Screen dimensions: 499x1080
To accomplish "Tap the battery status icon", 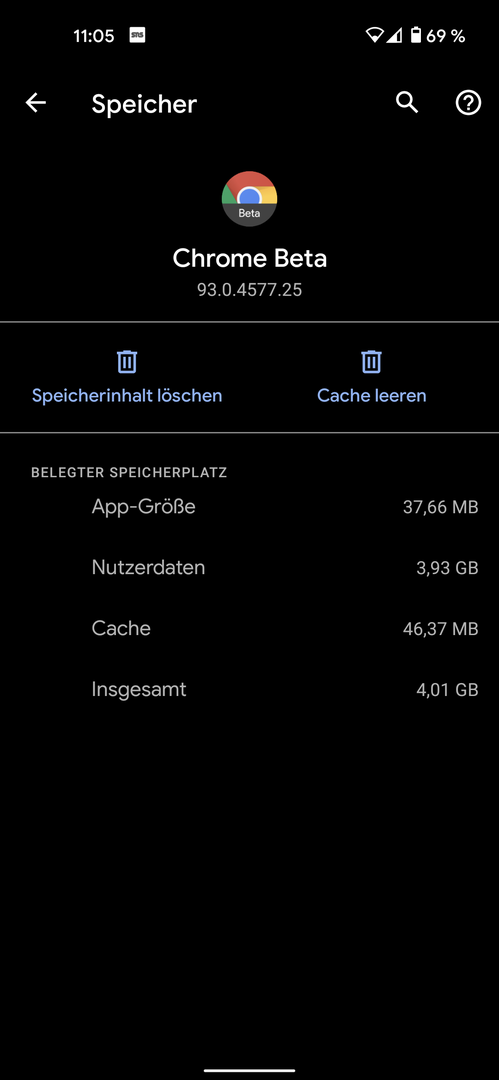I will coord(416,36).
